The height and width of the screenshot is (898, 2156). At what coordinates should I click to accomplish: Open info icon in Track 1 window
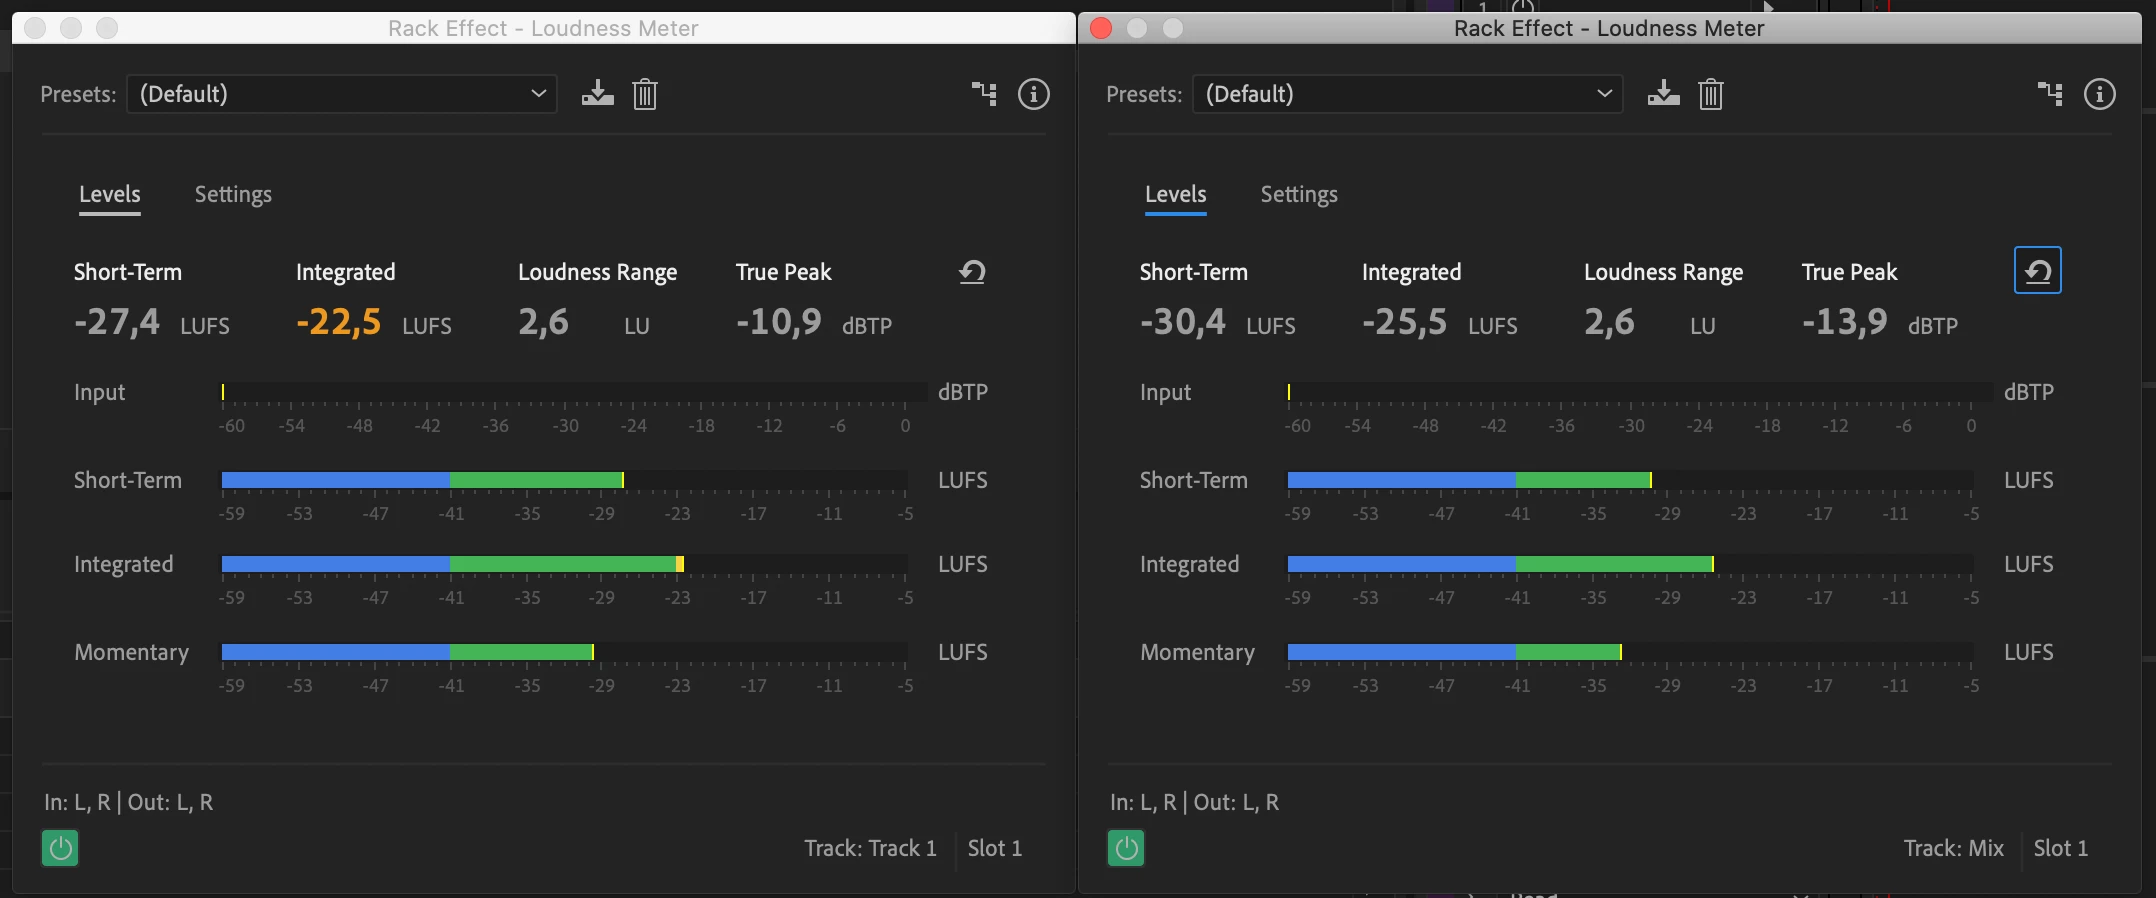coord(1034,94)
